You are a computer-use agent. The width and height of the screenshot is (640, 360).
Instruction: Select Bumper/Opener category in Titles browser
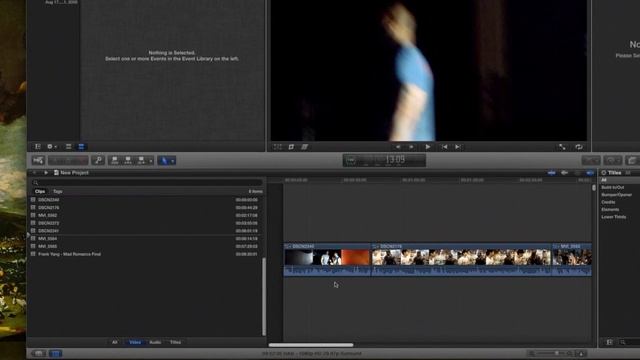(x=616, y=195)
